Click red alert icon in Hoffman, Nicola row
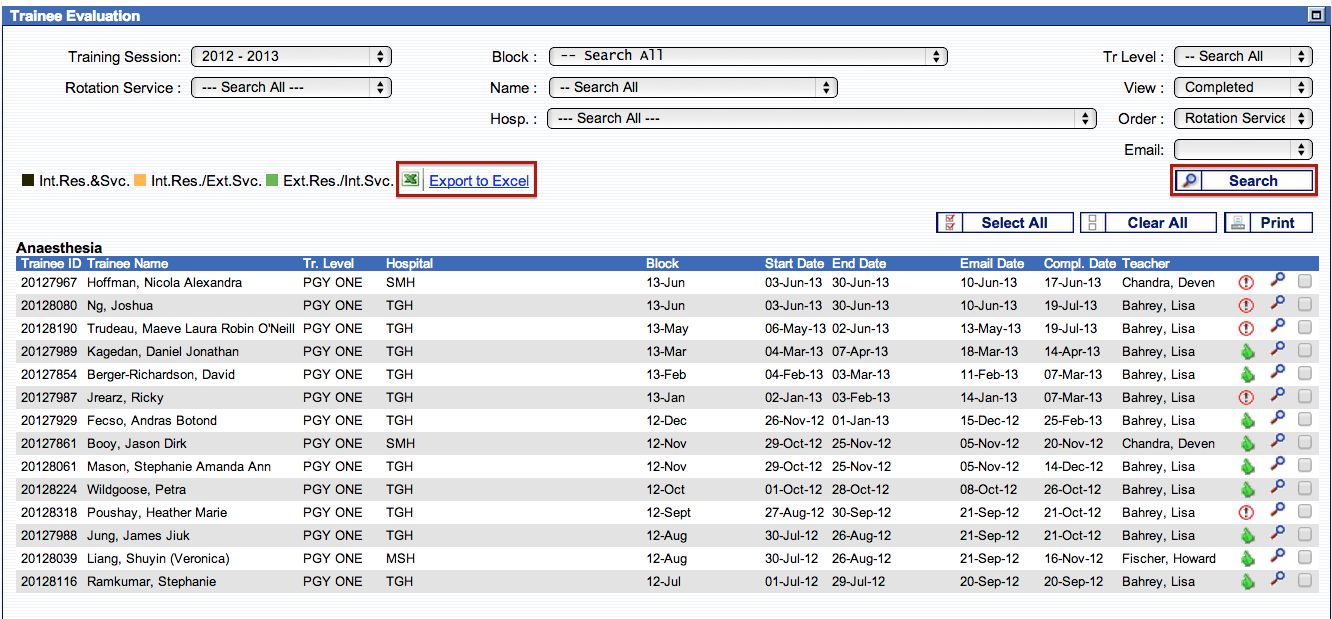1332x619 pixels. click(1246, 283)
